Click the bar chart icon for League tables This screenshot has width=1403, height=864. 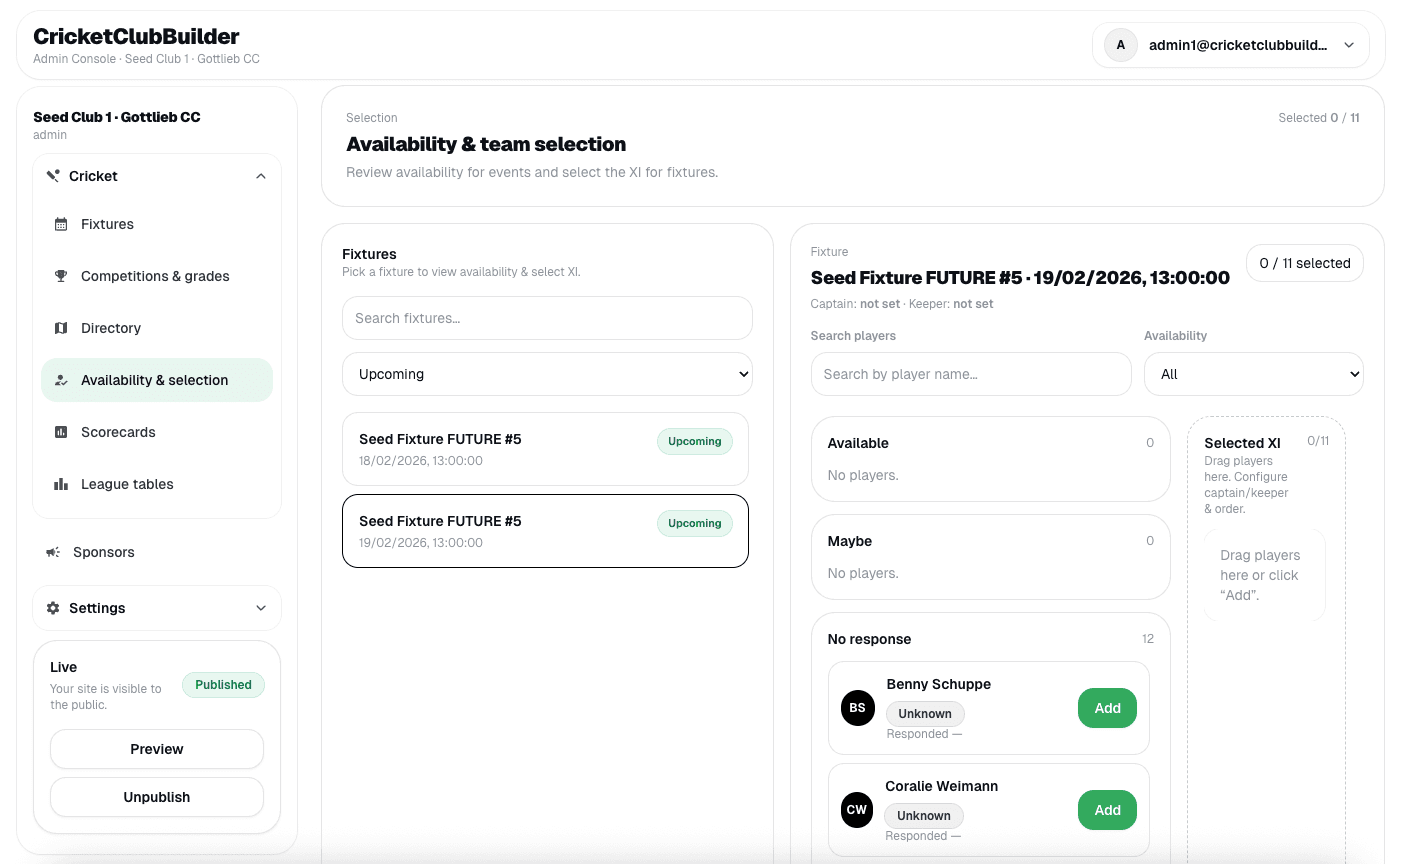61,484
